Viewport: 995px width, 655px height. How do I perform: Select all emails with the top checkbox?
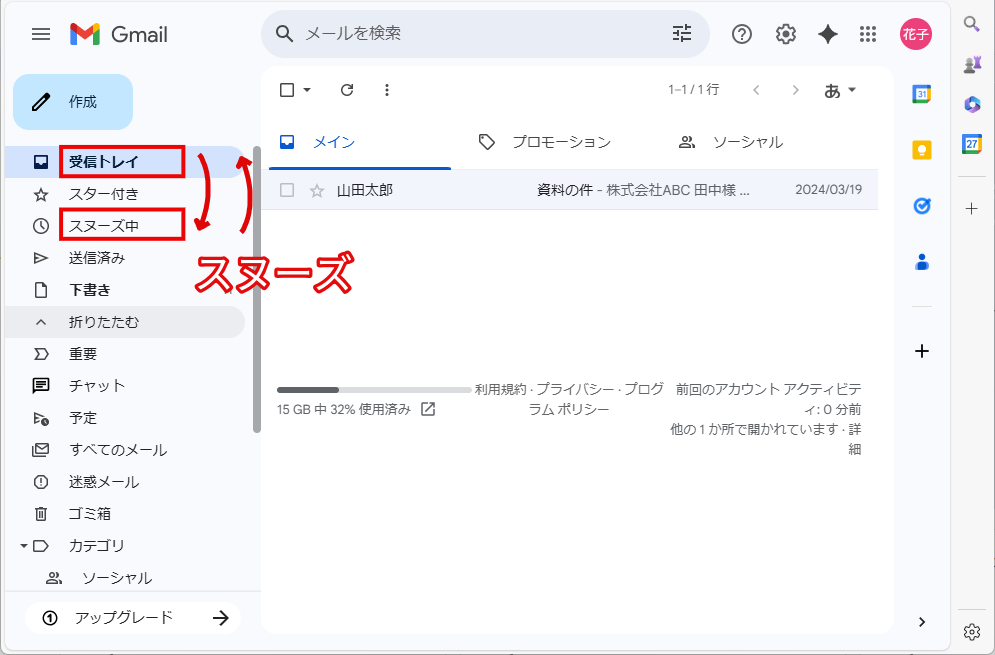pos(285,89)
